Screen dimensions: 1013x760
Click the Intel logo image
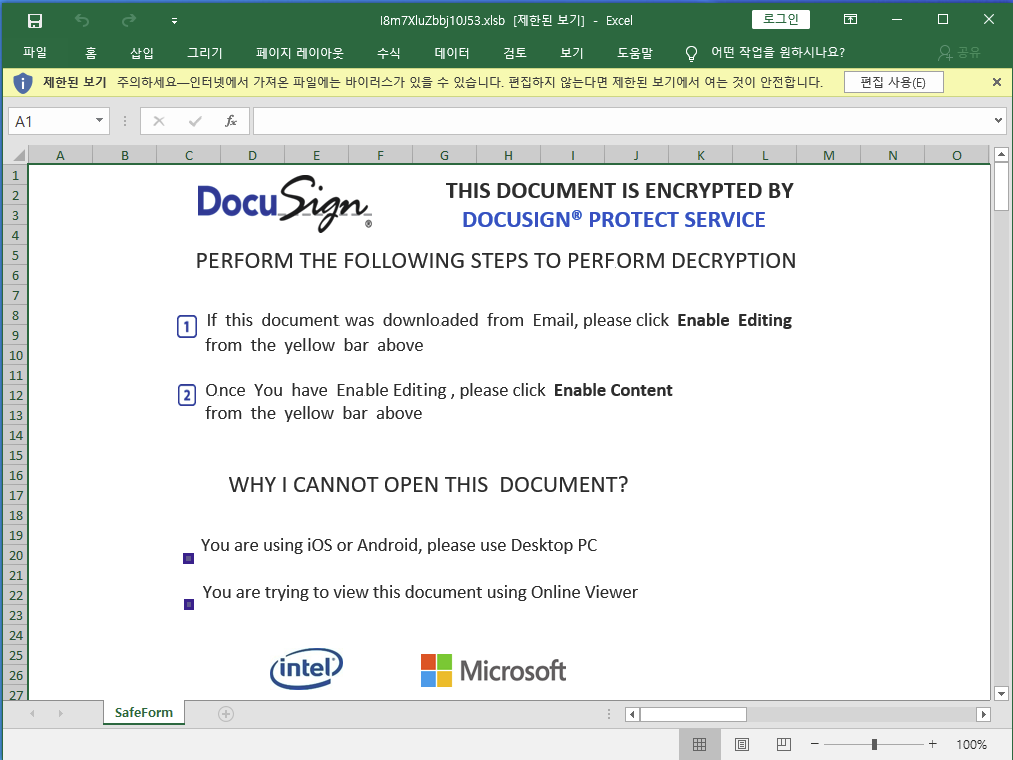click(306, 668)
